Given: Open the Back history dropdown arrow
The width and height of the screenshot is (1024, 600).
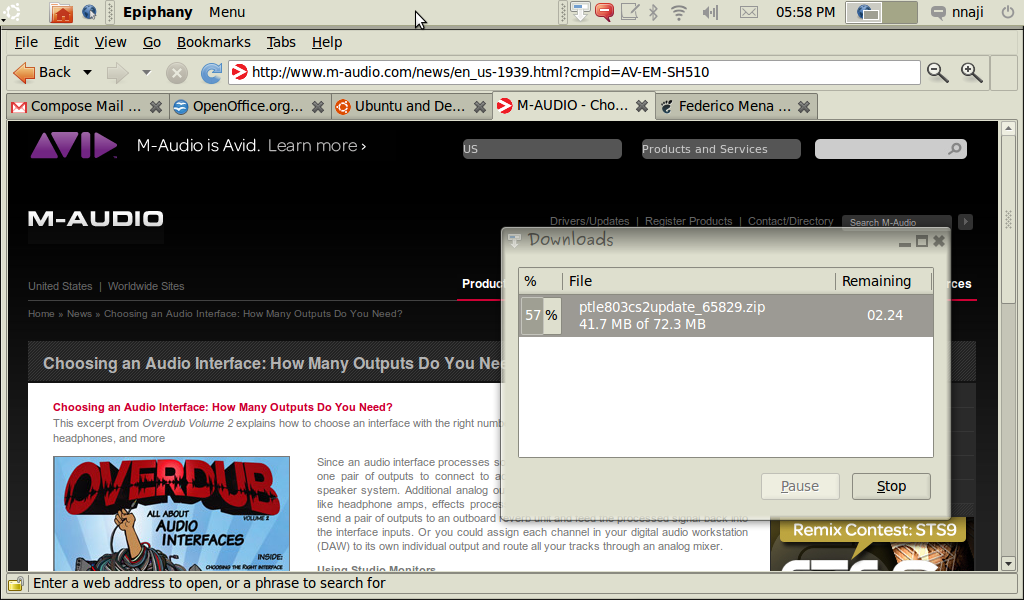Looking at the screenshot, I should click(x=87, y=72).
